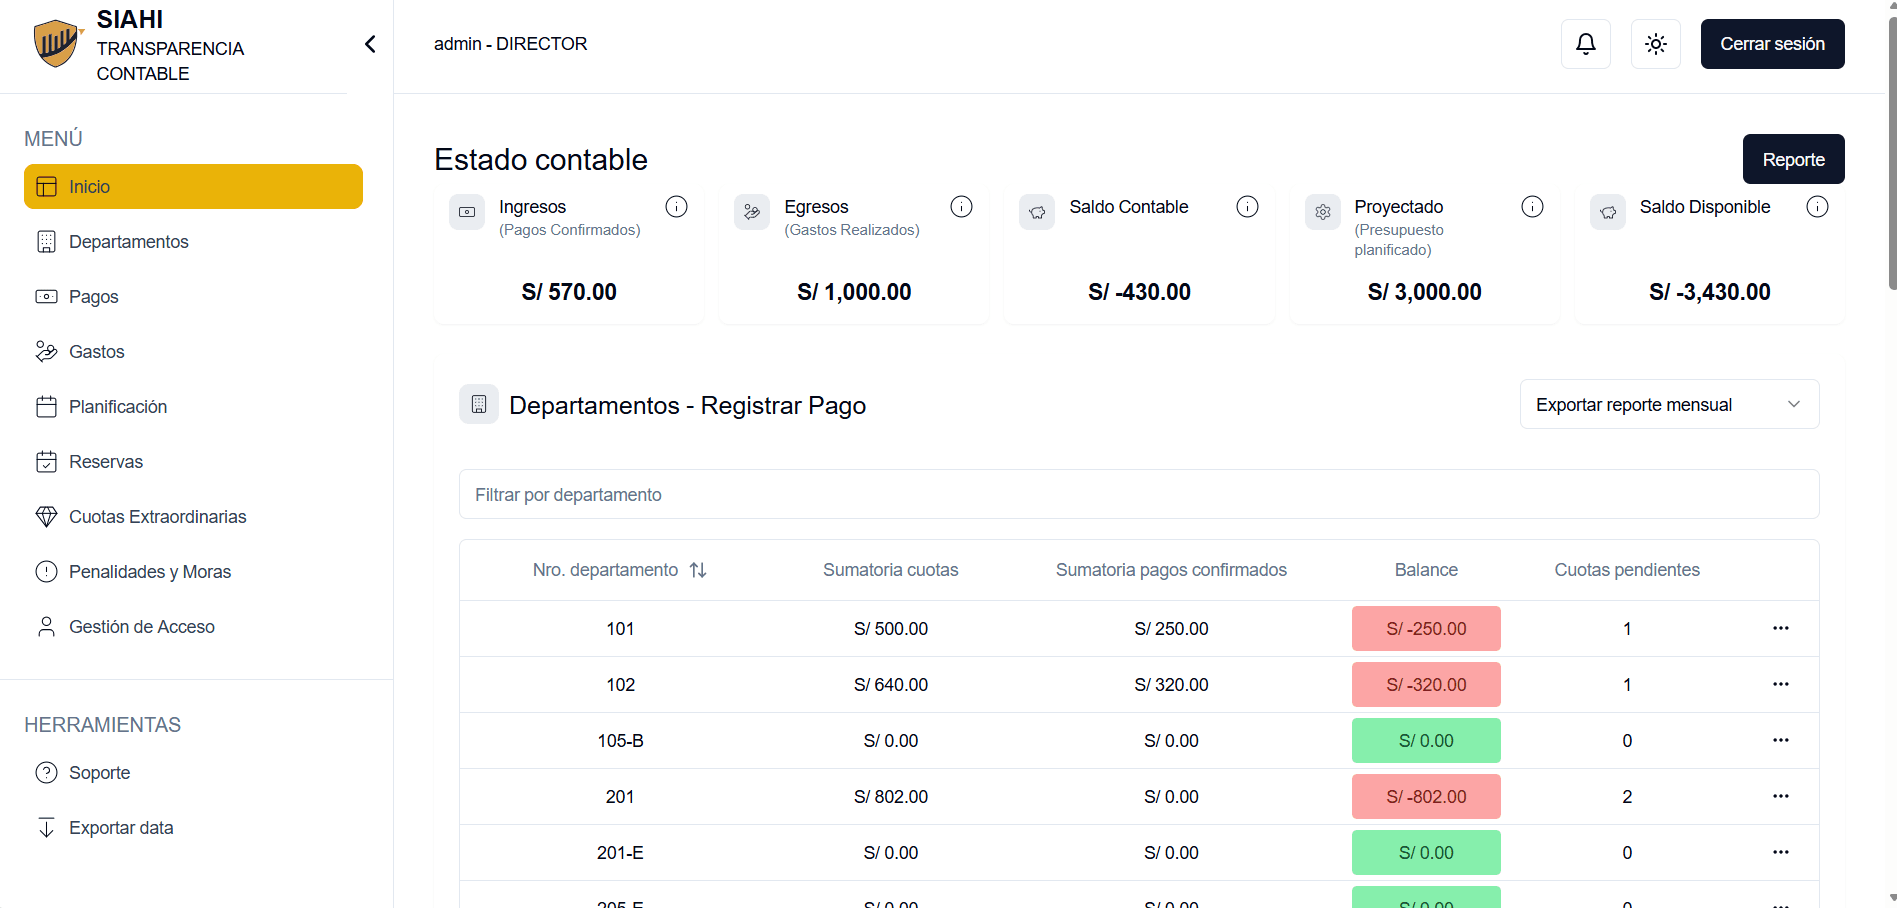1897x908 pixels.
Task: Click the green S/ 0.00 badge for 105-B
Action: tap(1426, 741)
